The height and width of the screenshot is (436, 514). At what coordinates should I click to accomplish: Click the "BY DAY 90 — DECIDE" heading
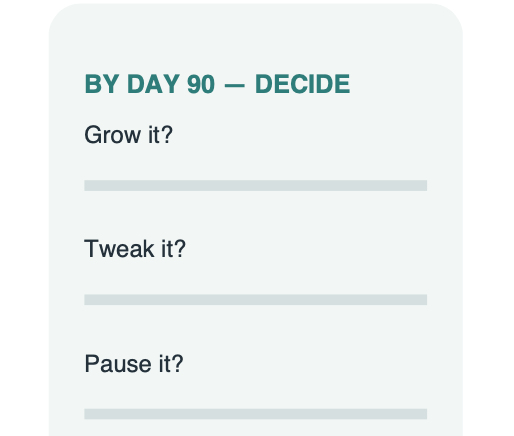217,84
